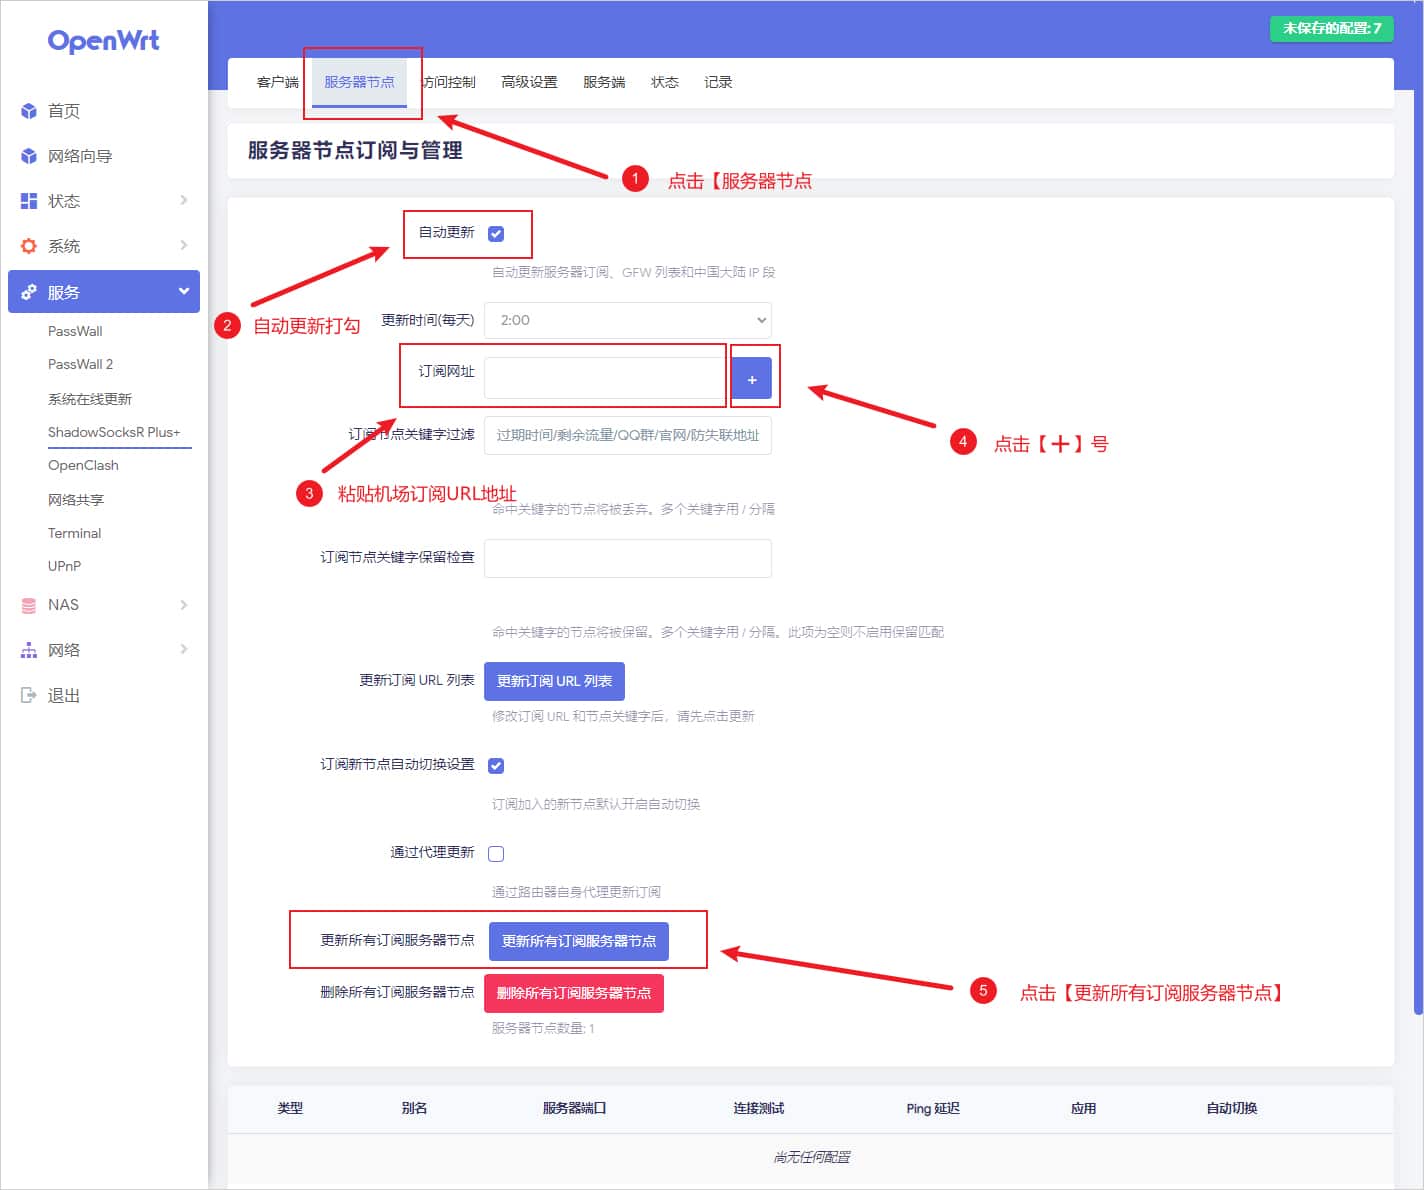The width and height of the screenshot is (1424, 1190).
Task: Click the 网络 network topology icon
Action: (29, 650)
